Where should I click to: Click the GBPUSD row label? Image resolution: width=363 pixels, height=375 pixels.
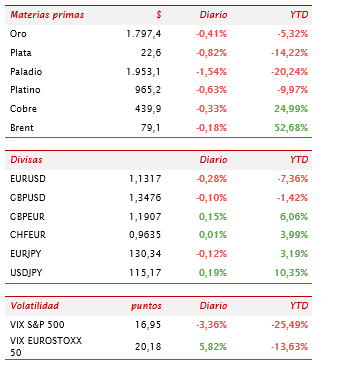[x=28, y=198]
